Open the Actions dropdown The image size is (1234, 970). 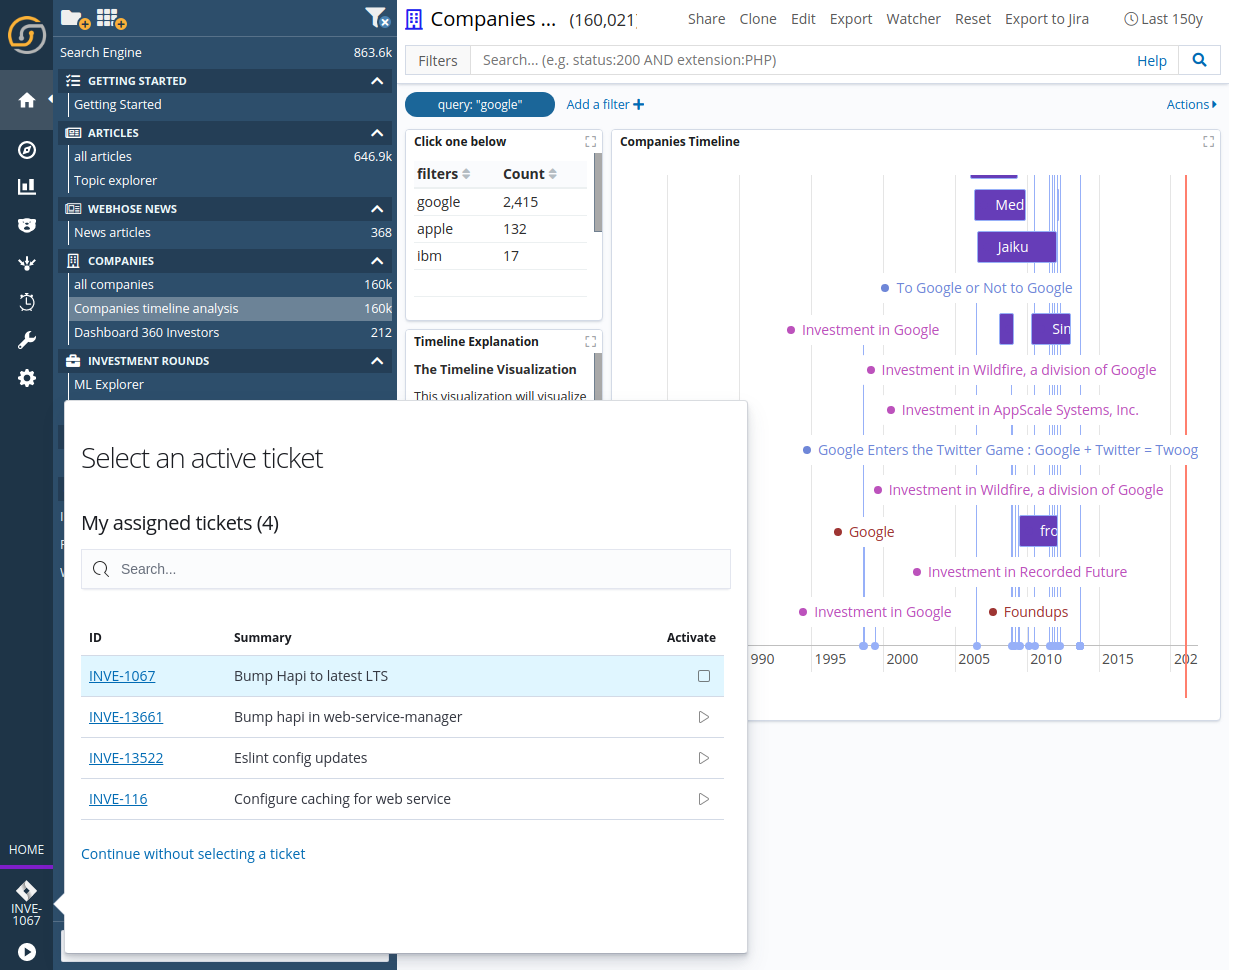pyautogui.click(x=1191, y=104)
